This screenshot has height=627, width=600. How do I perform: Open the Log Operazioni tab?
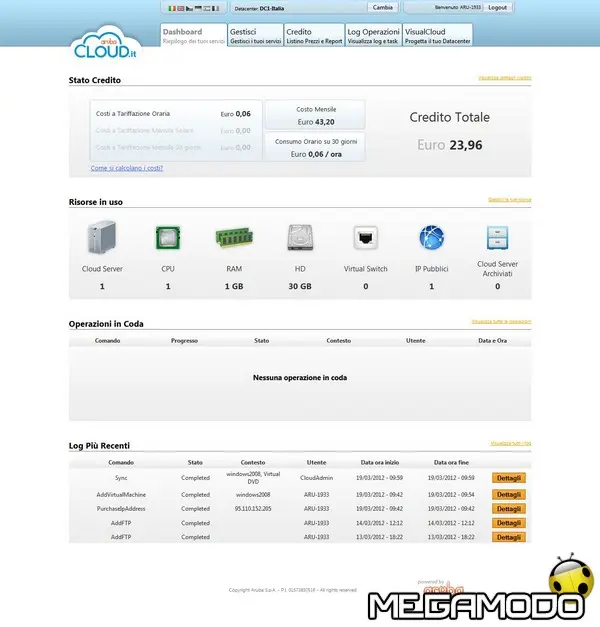373,36
